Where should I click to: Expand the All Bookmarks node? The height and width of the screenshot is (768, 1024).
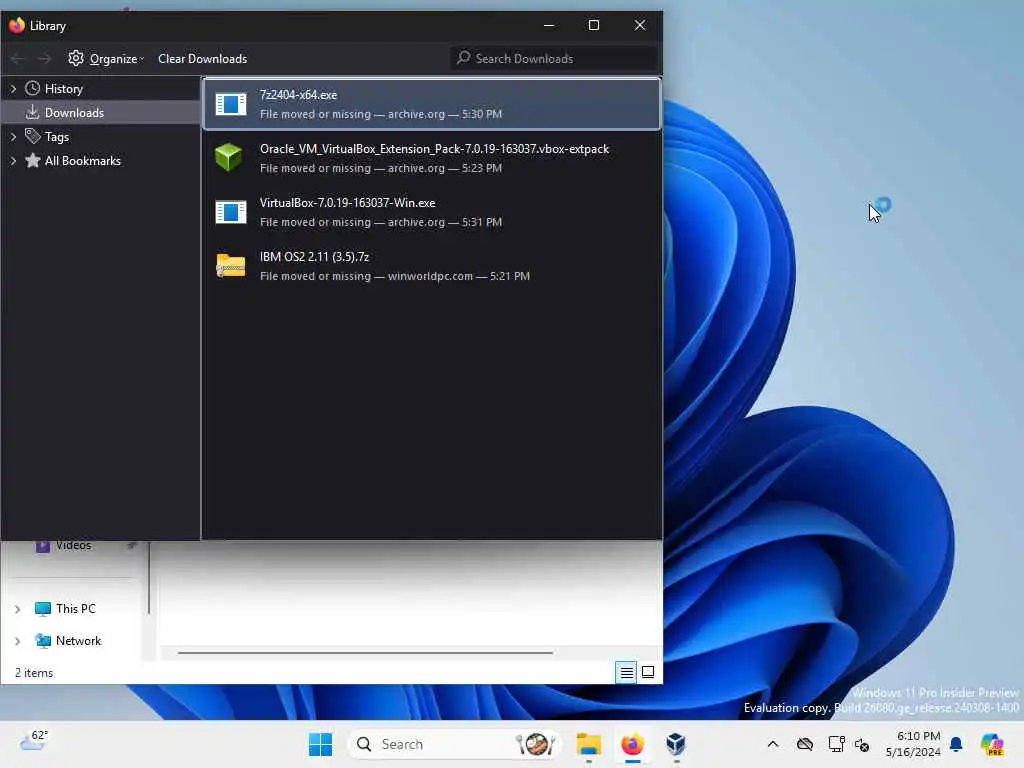13,161
